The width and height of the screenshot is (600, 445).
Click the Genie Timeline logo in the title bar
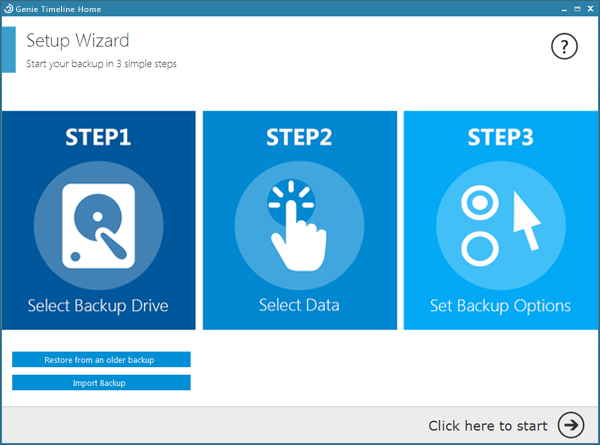click(x=8, y=8)
